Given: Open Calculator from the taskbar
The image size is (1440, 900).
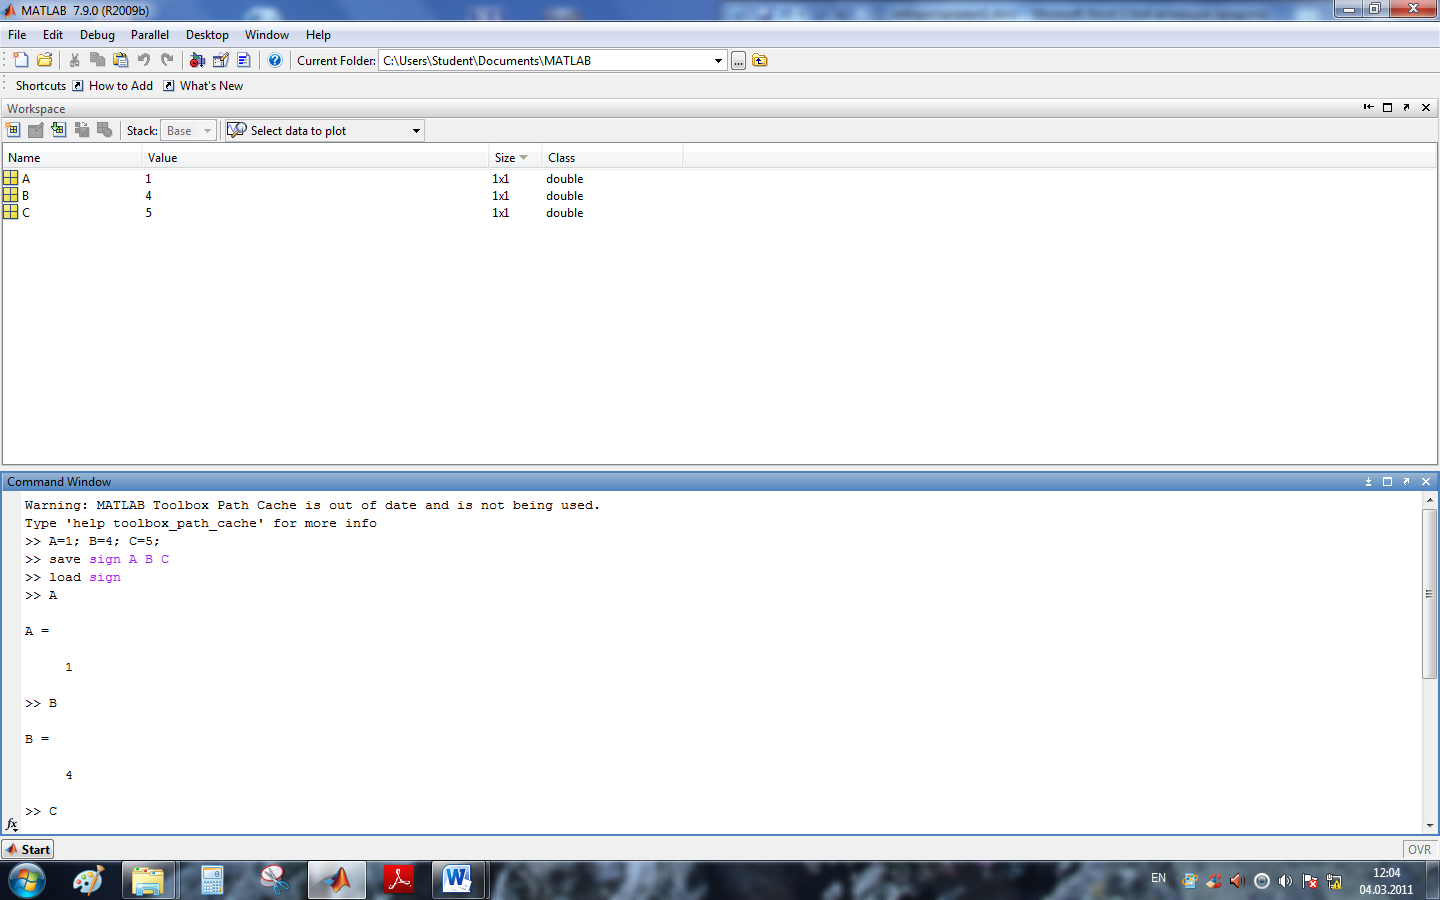Looking at the screenshot, I should [212, 880].
